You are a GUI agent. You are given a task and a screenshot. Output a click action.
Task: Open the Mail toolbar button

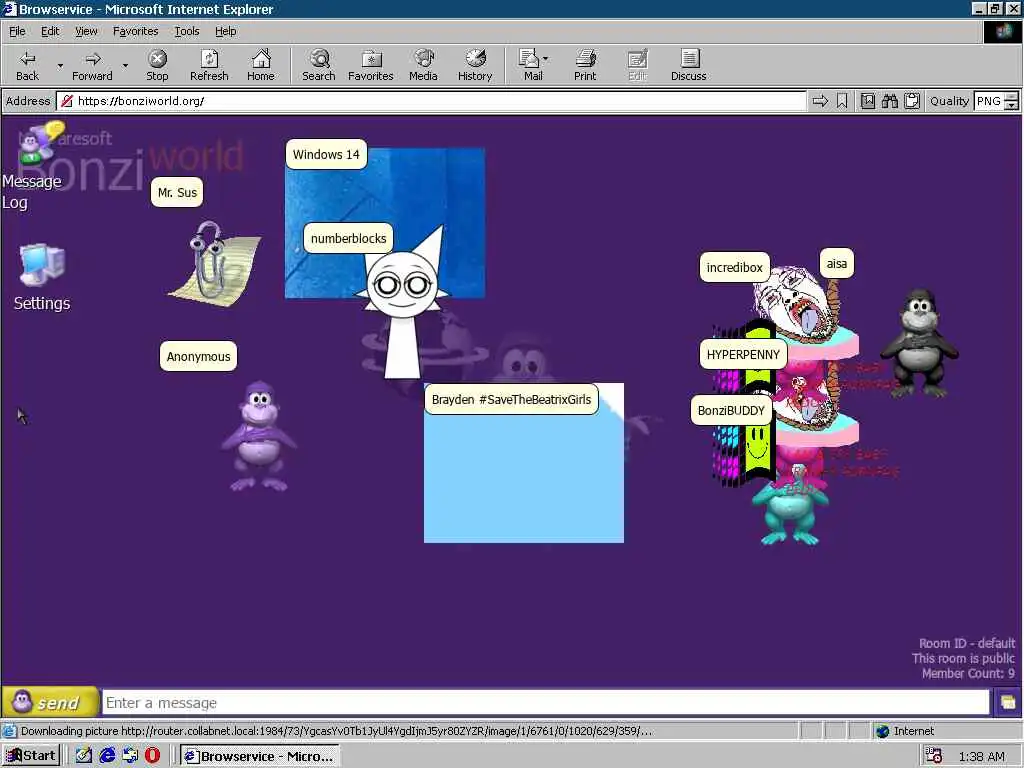530,65
